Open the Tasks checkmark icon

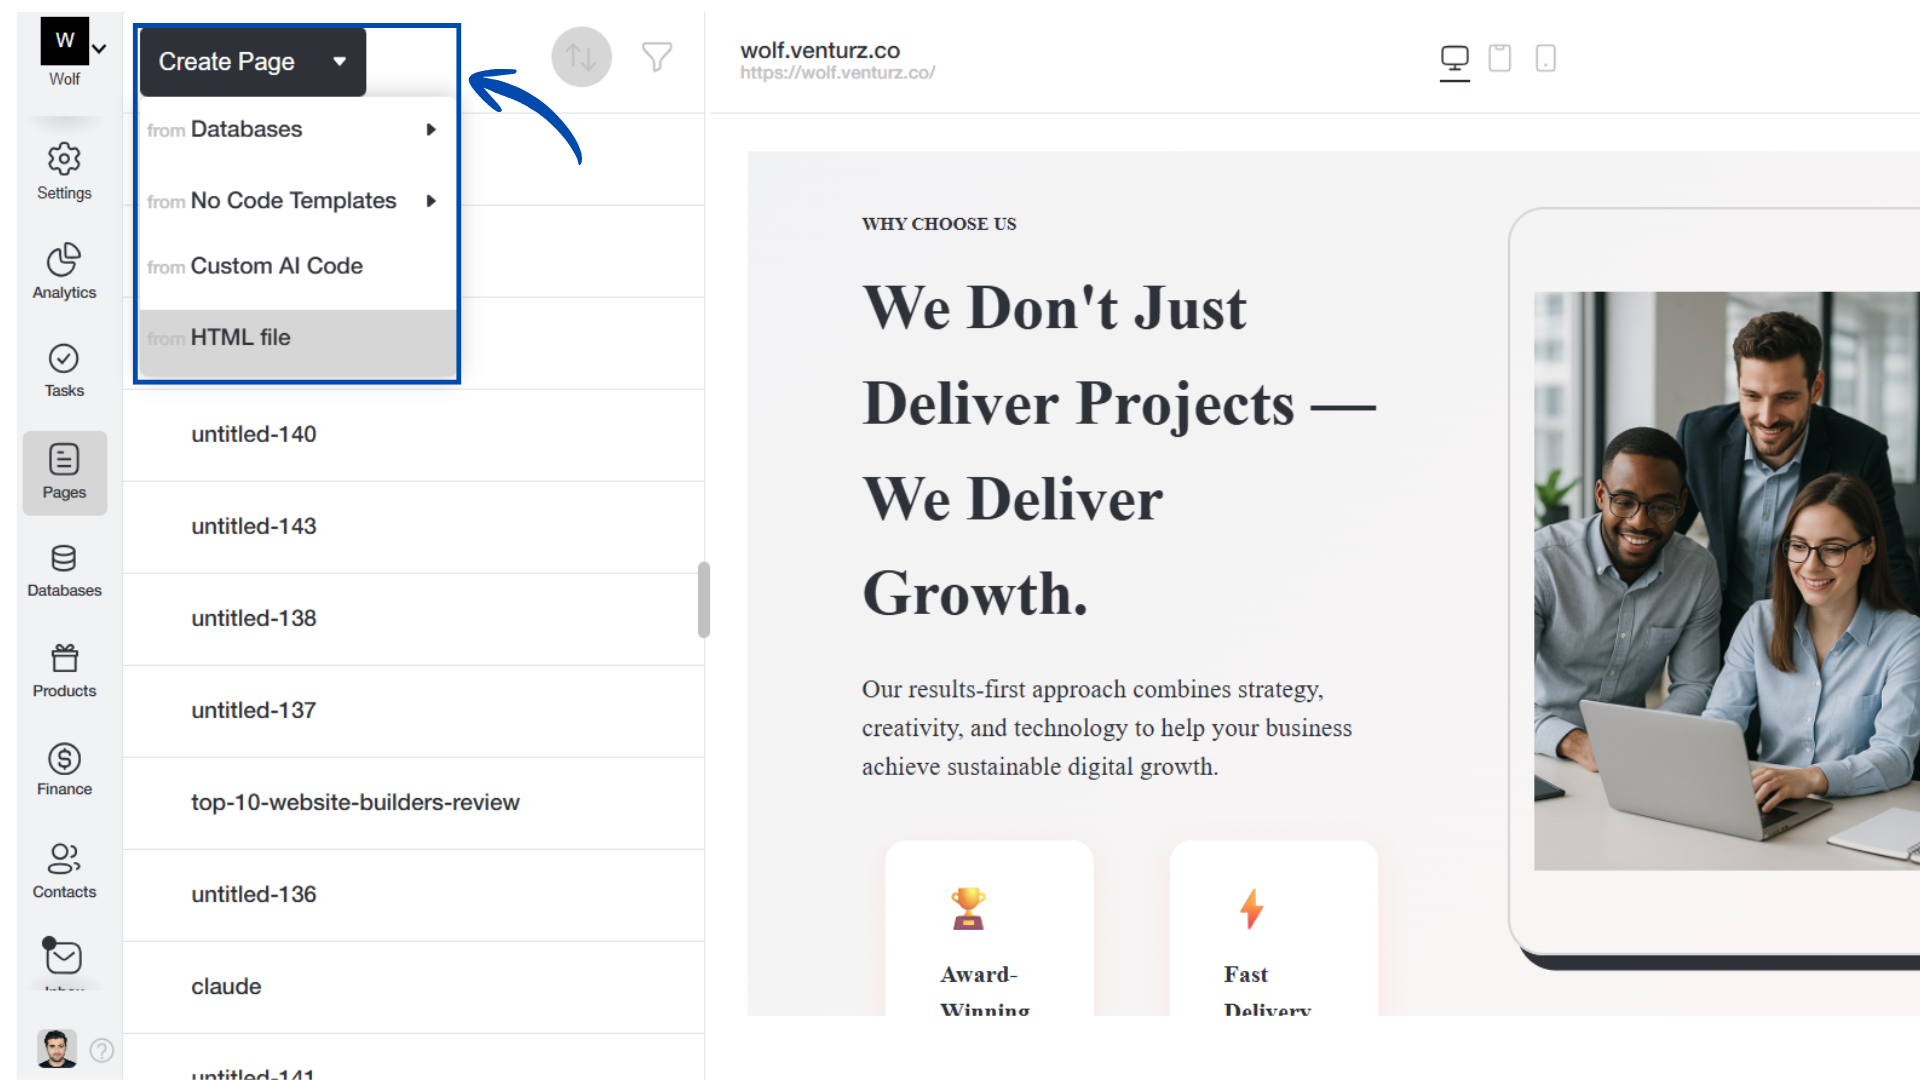coord(64,359)
